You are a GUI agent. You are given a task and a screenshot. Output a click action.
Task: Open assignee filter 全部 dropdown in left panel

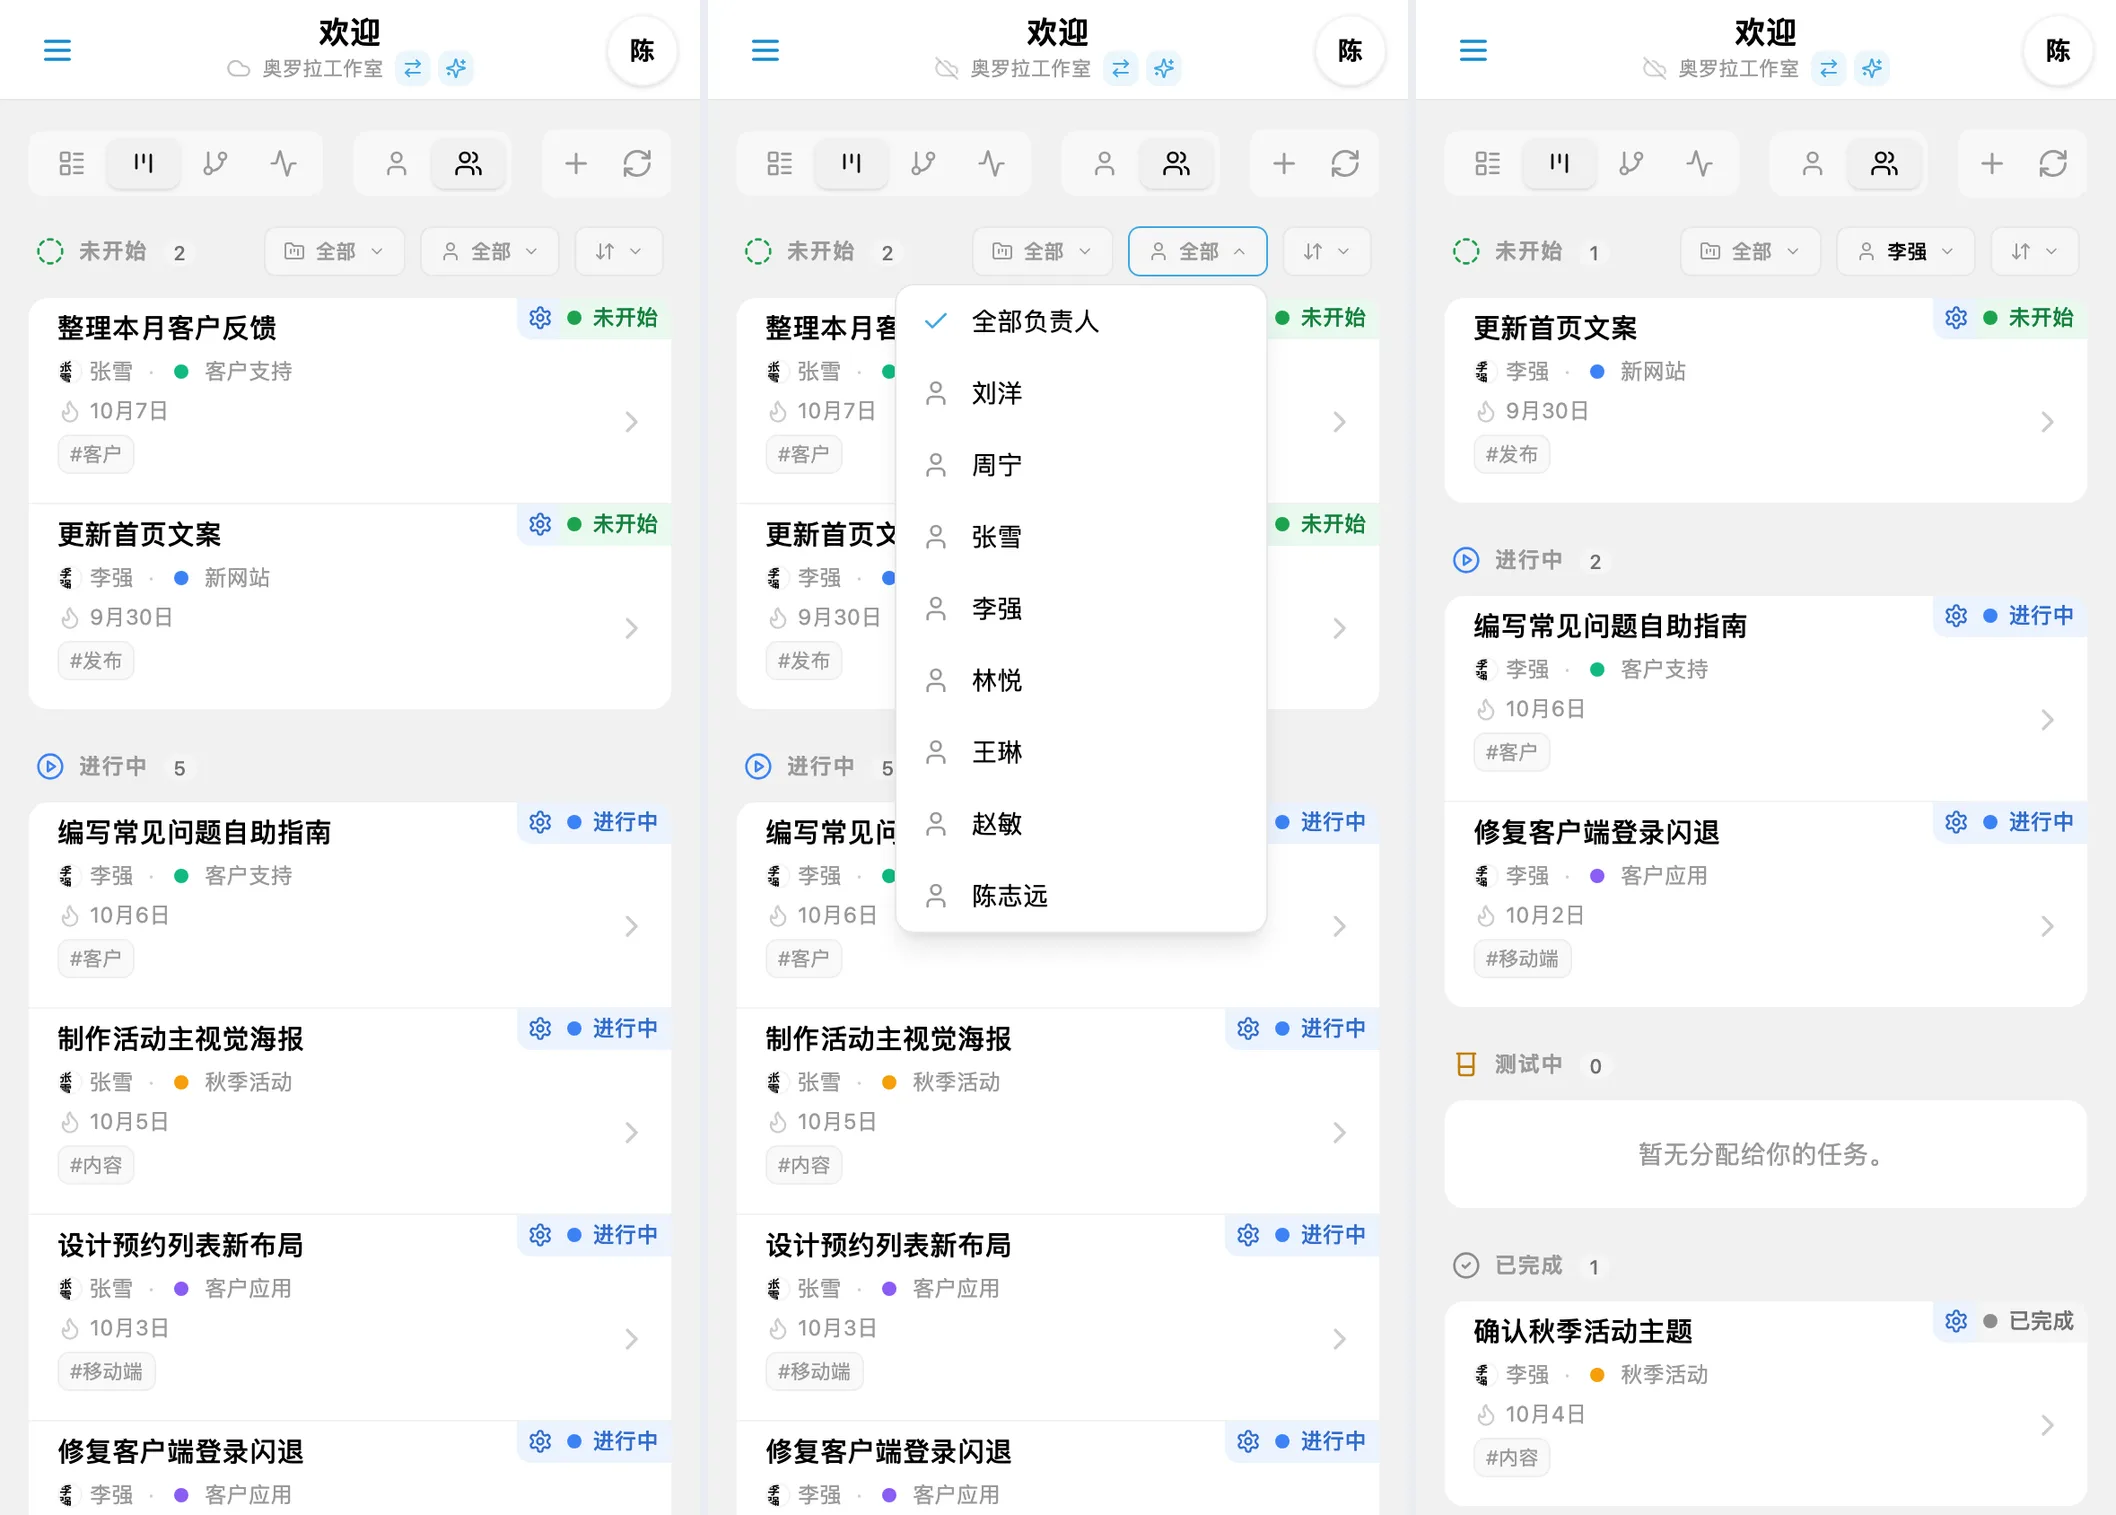[490, 251]
